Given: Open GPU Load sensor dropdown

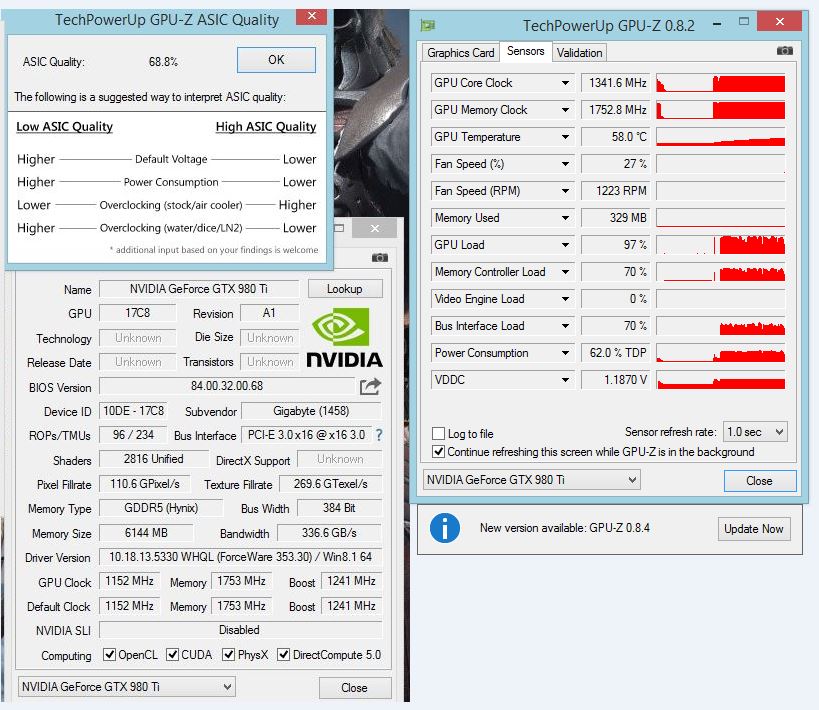Looking at the screenshot, I should [565, 245].
